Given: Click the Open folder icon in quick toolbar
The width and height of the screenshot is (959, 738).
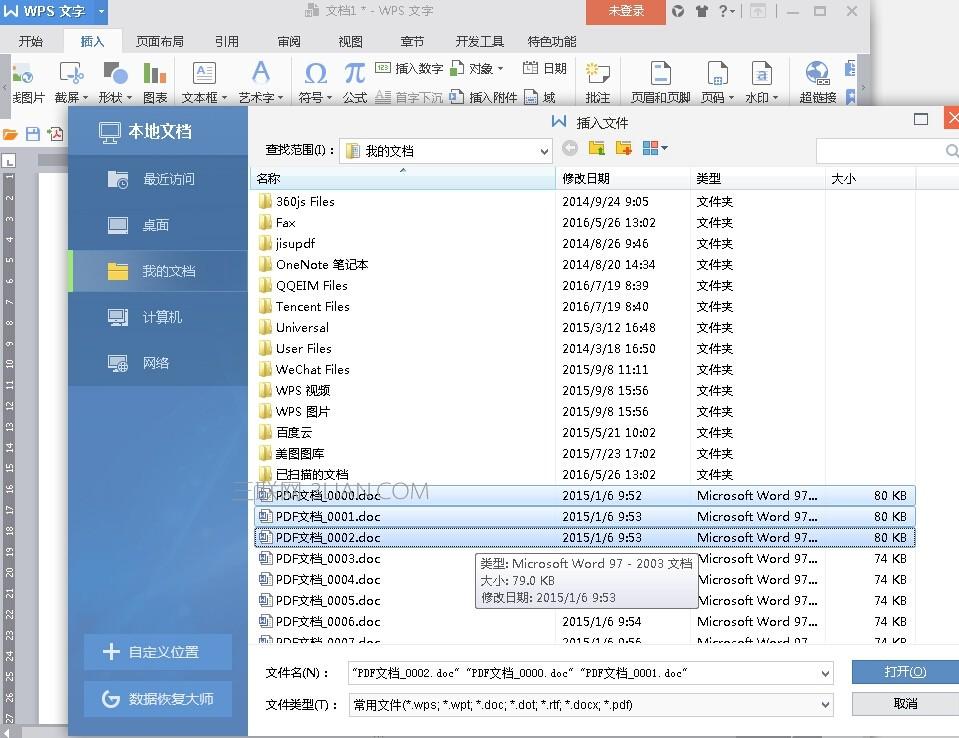Looking at the screenshot, I should click(10, 134).
